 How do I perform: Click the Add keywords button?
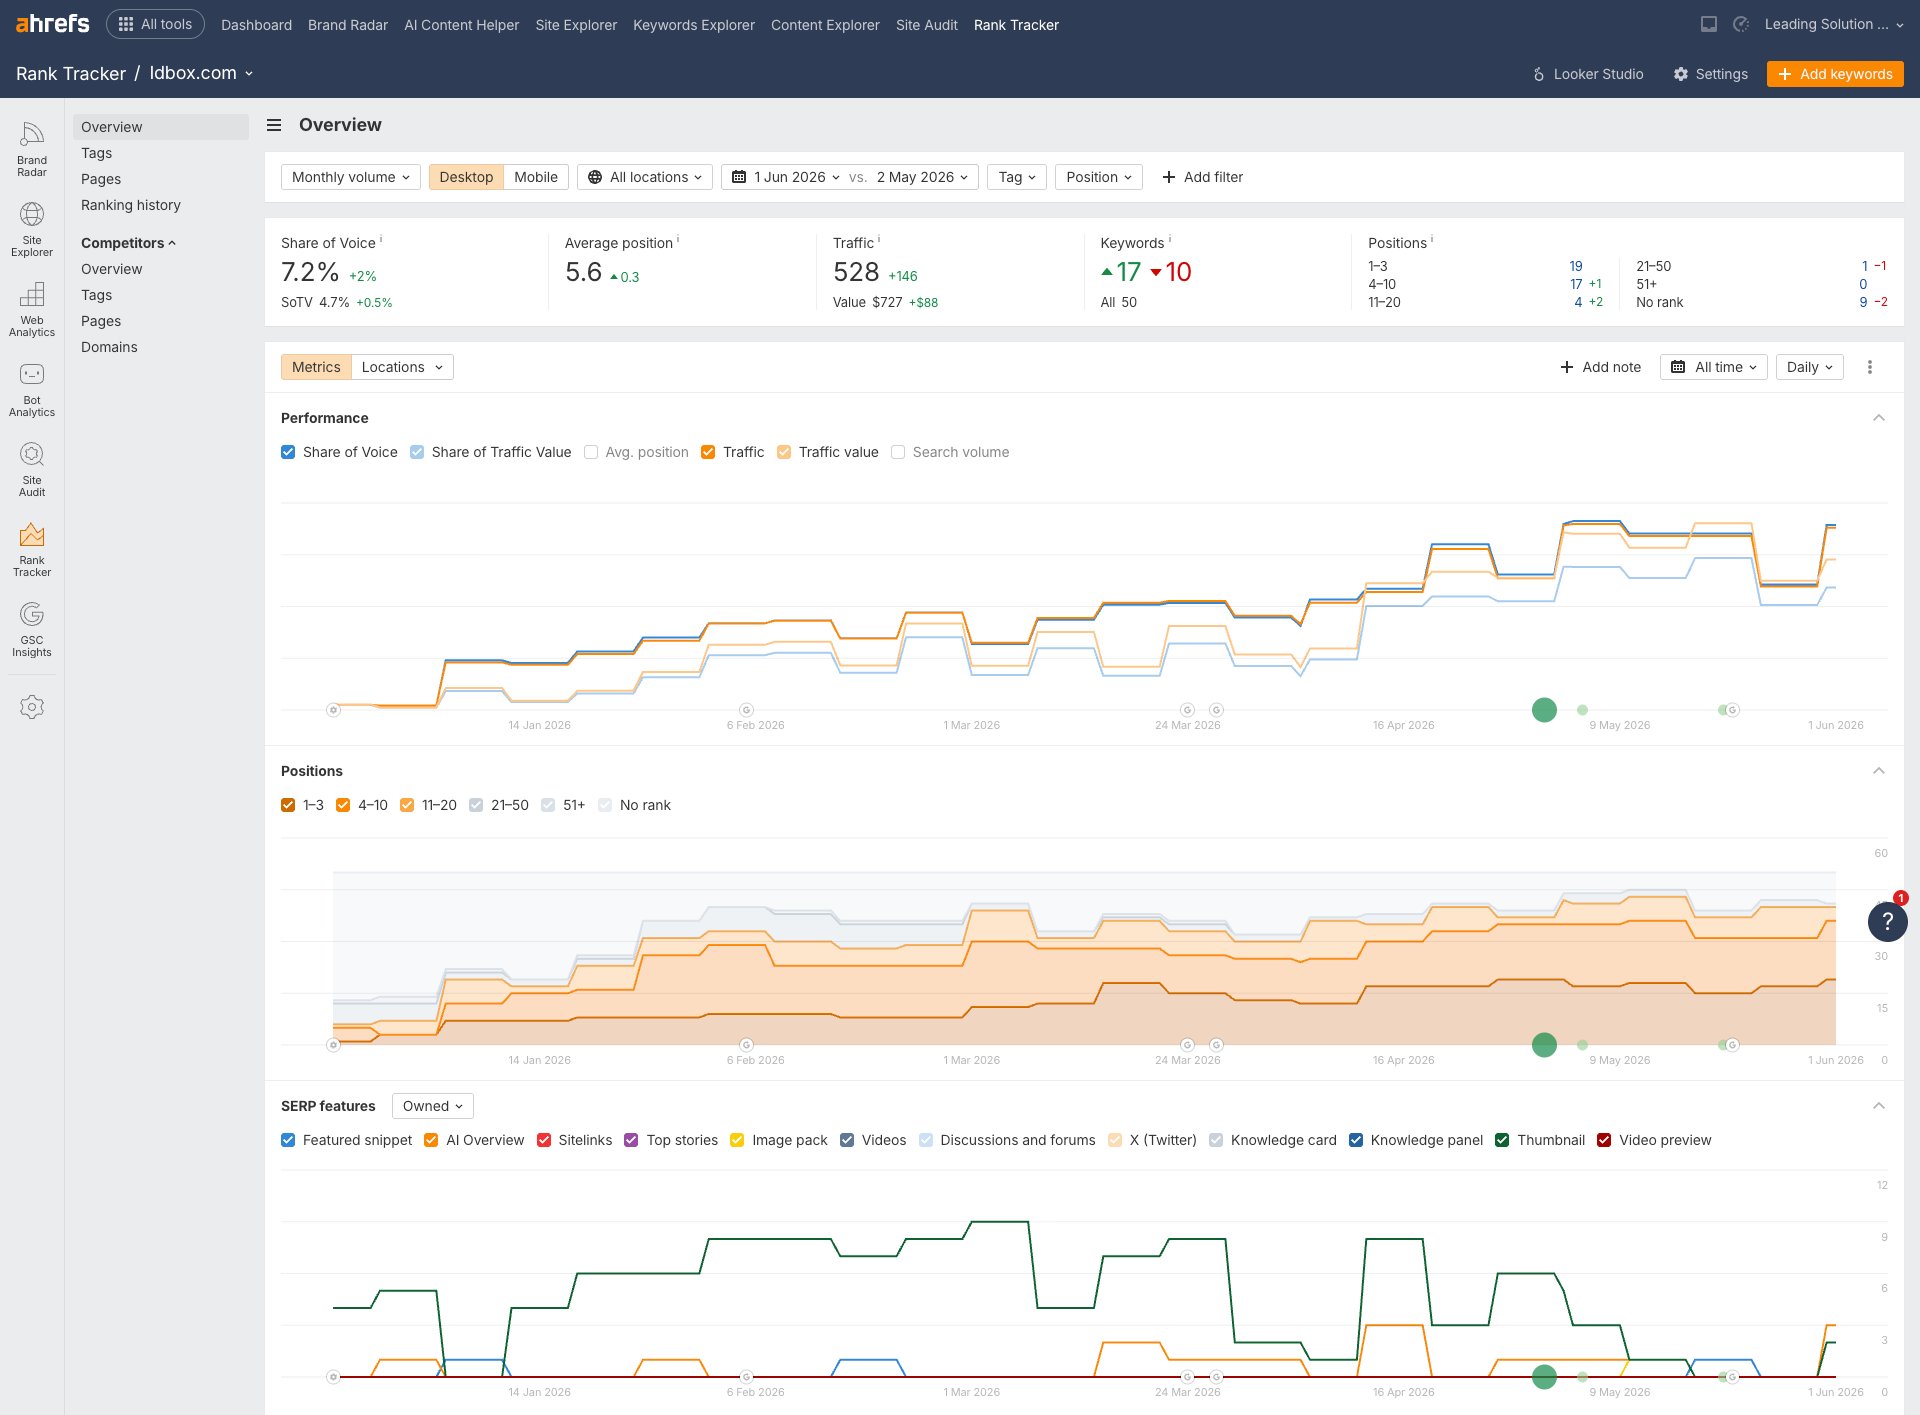[1835, 74]
